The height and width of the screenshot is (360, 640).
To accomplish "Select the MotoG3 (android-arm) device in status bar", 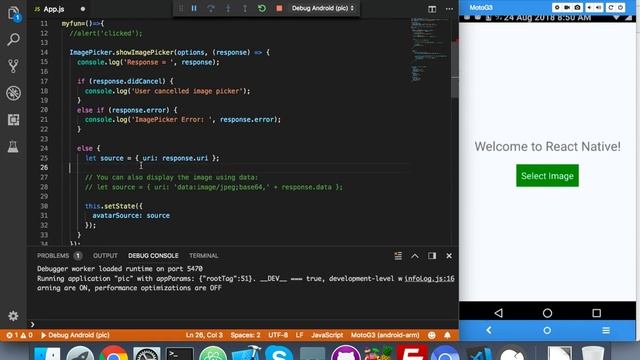I will click(x=385, y=335).
